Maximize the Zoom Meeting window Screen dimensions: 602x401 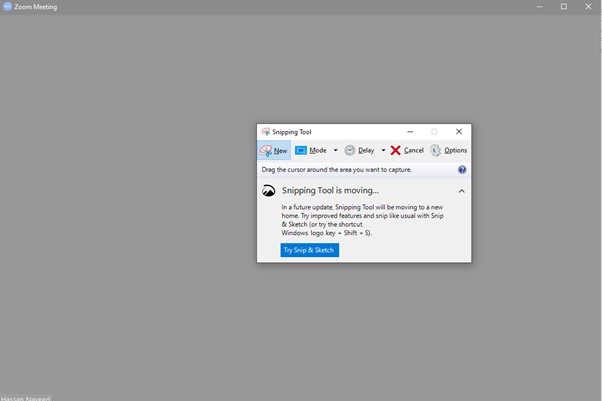pyautogui.click(x=564, y=7)
